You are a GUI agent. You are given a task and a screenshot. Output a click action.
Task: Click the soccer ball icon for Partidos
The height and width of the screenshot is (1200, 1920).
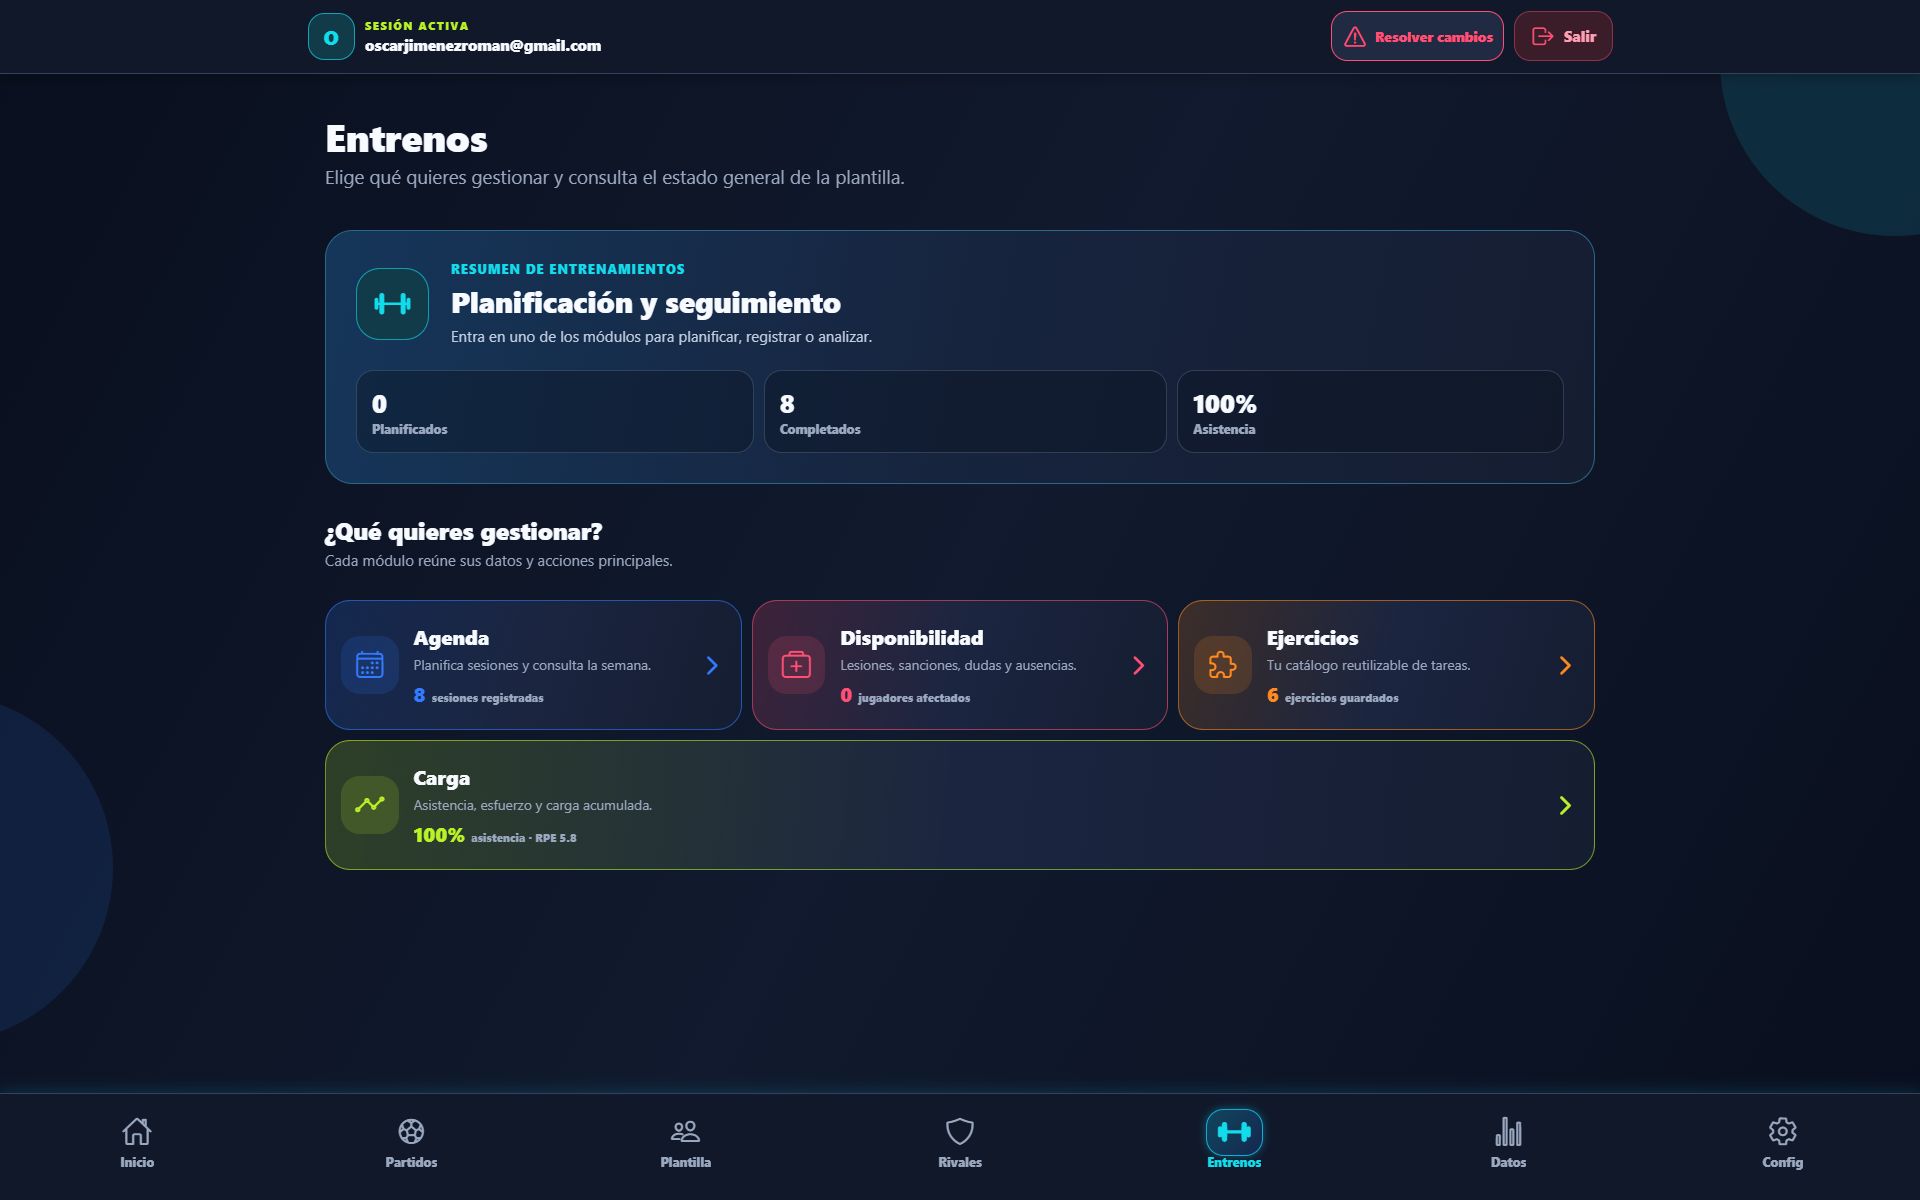(411, 1131)
